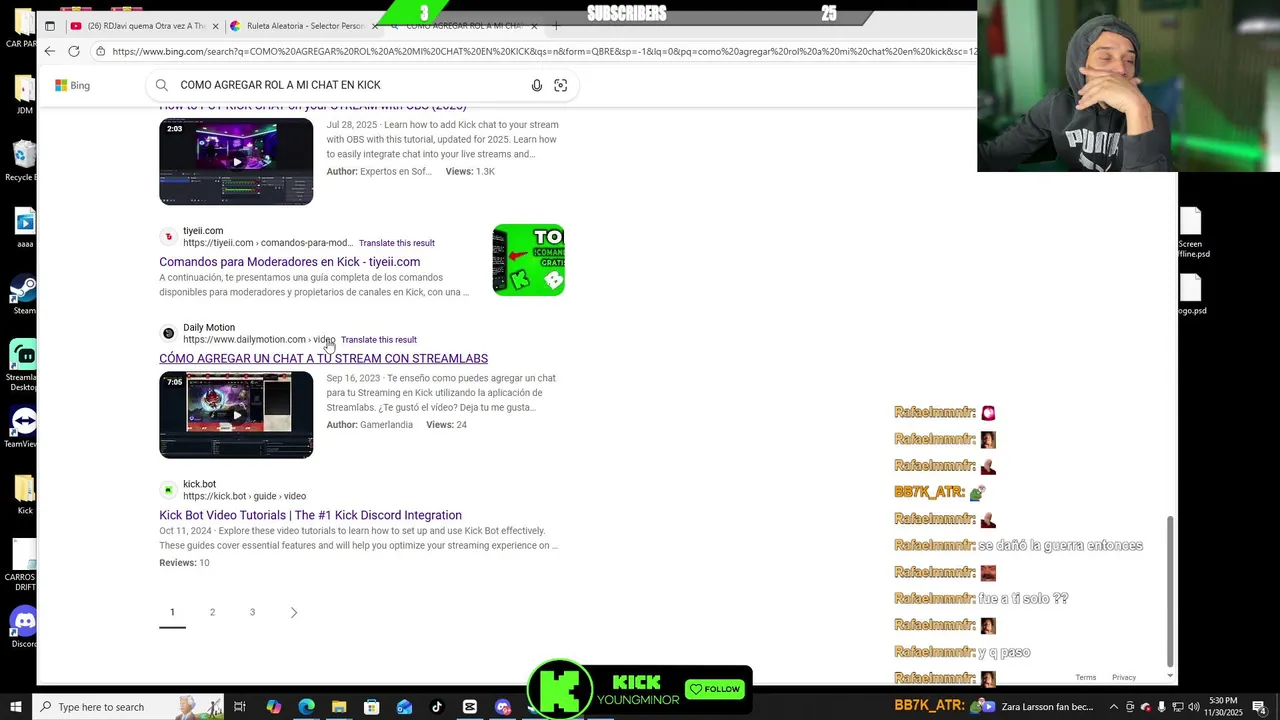Go to results page 3

(x=252, y=612)
